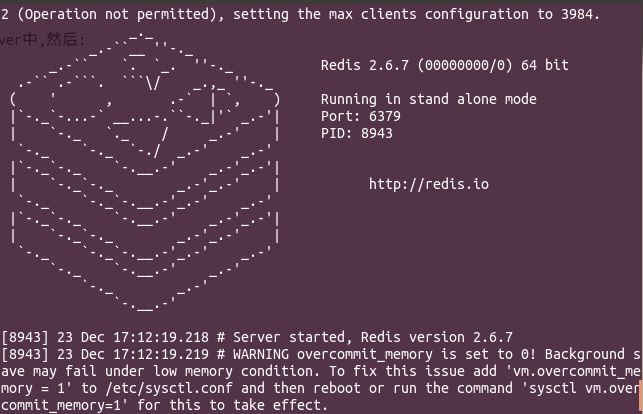This screenshot has width=643, height=414.
Task: Click the faint Chinese text '中,然后:'
Action: 54,40
